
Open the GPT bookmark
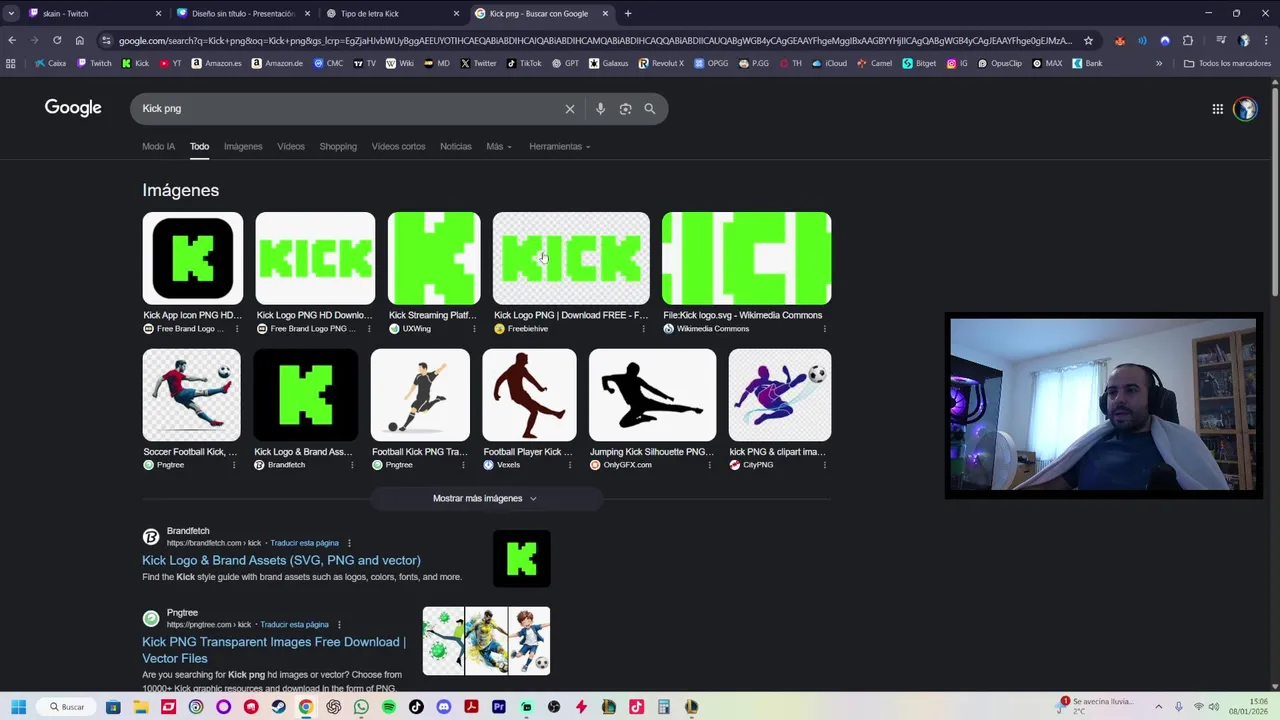point(565,63)
